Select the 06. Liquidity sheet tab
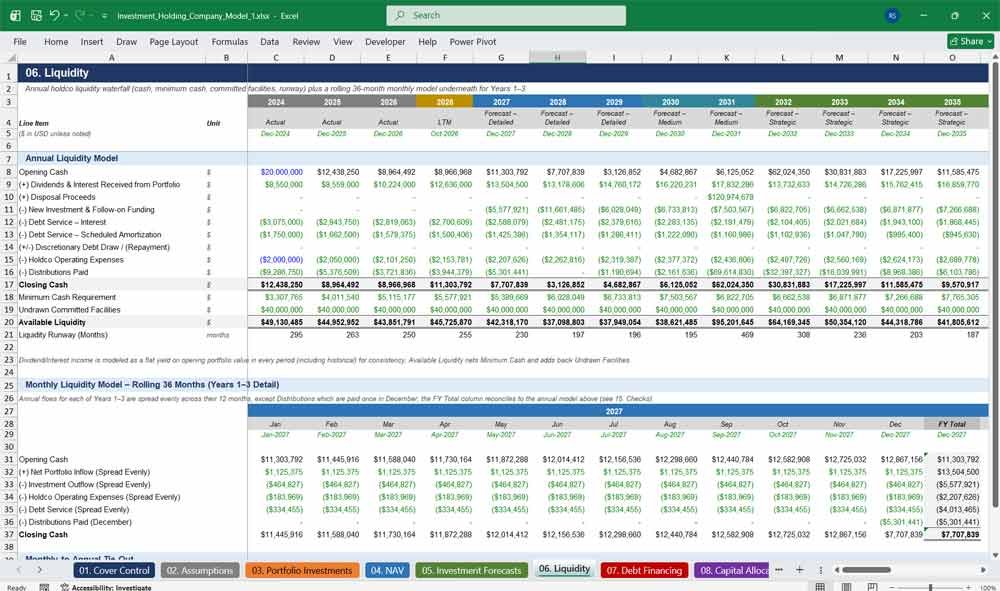The height and width of the screenshot is (591, 1000). click(564, 569)
